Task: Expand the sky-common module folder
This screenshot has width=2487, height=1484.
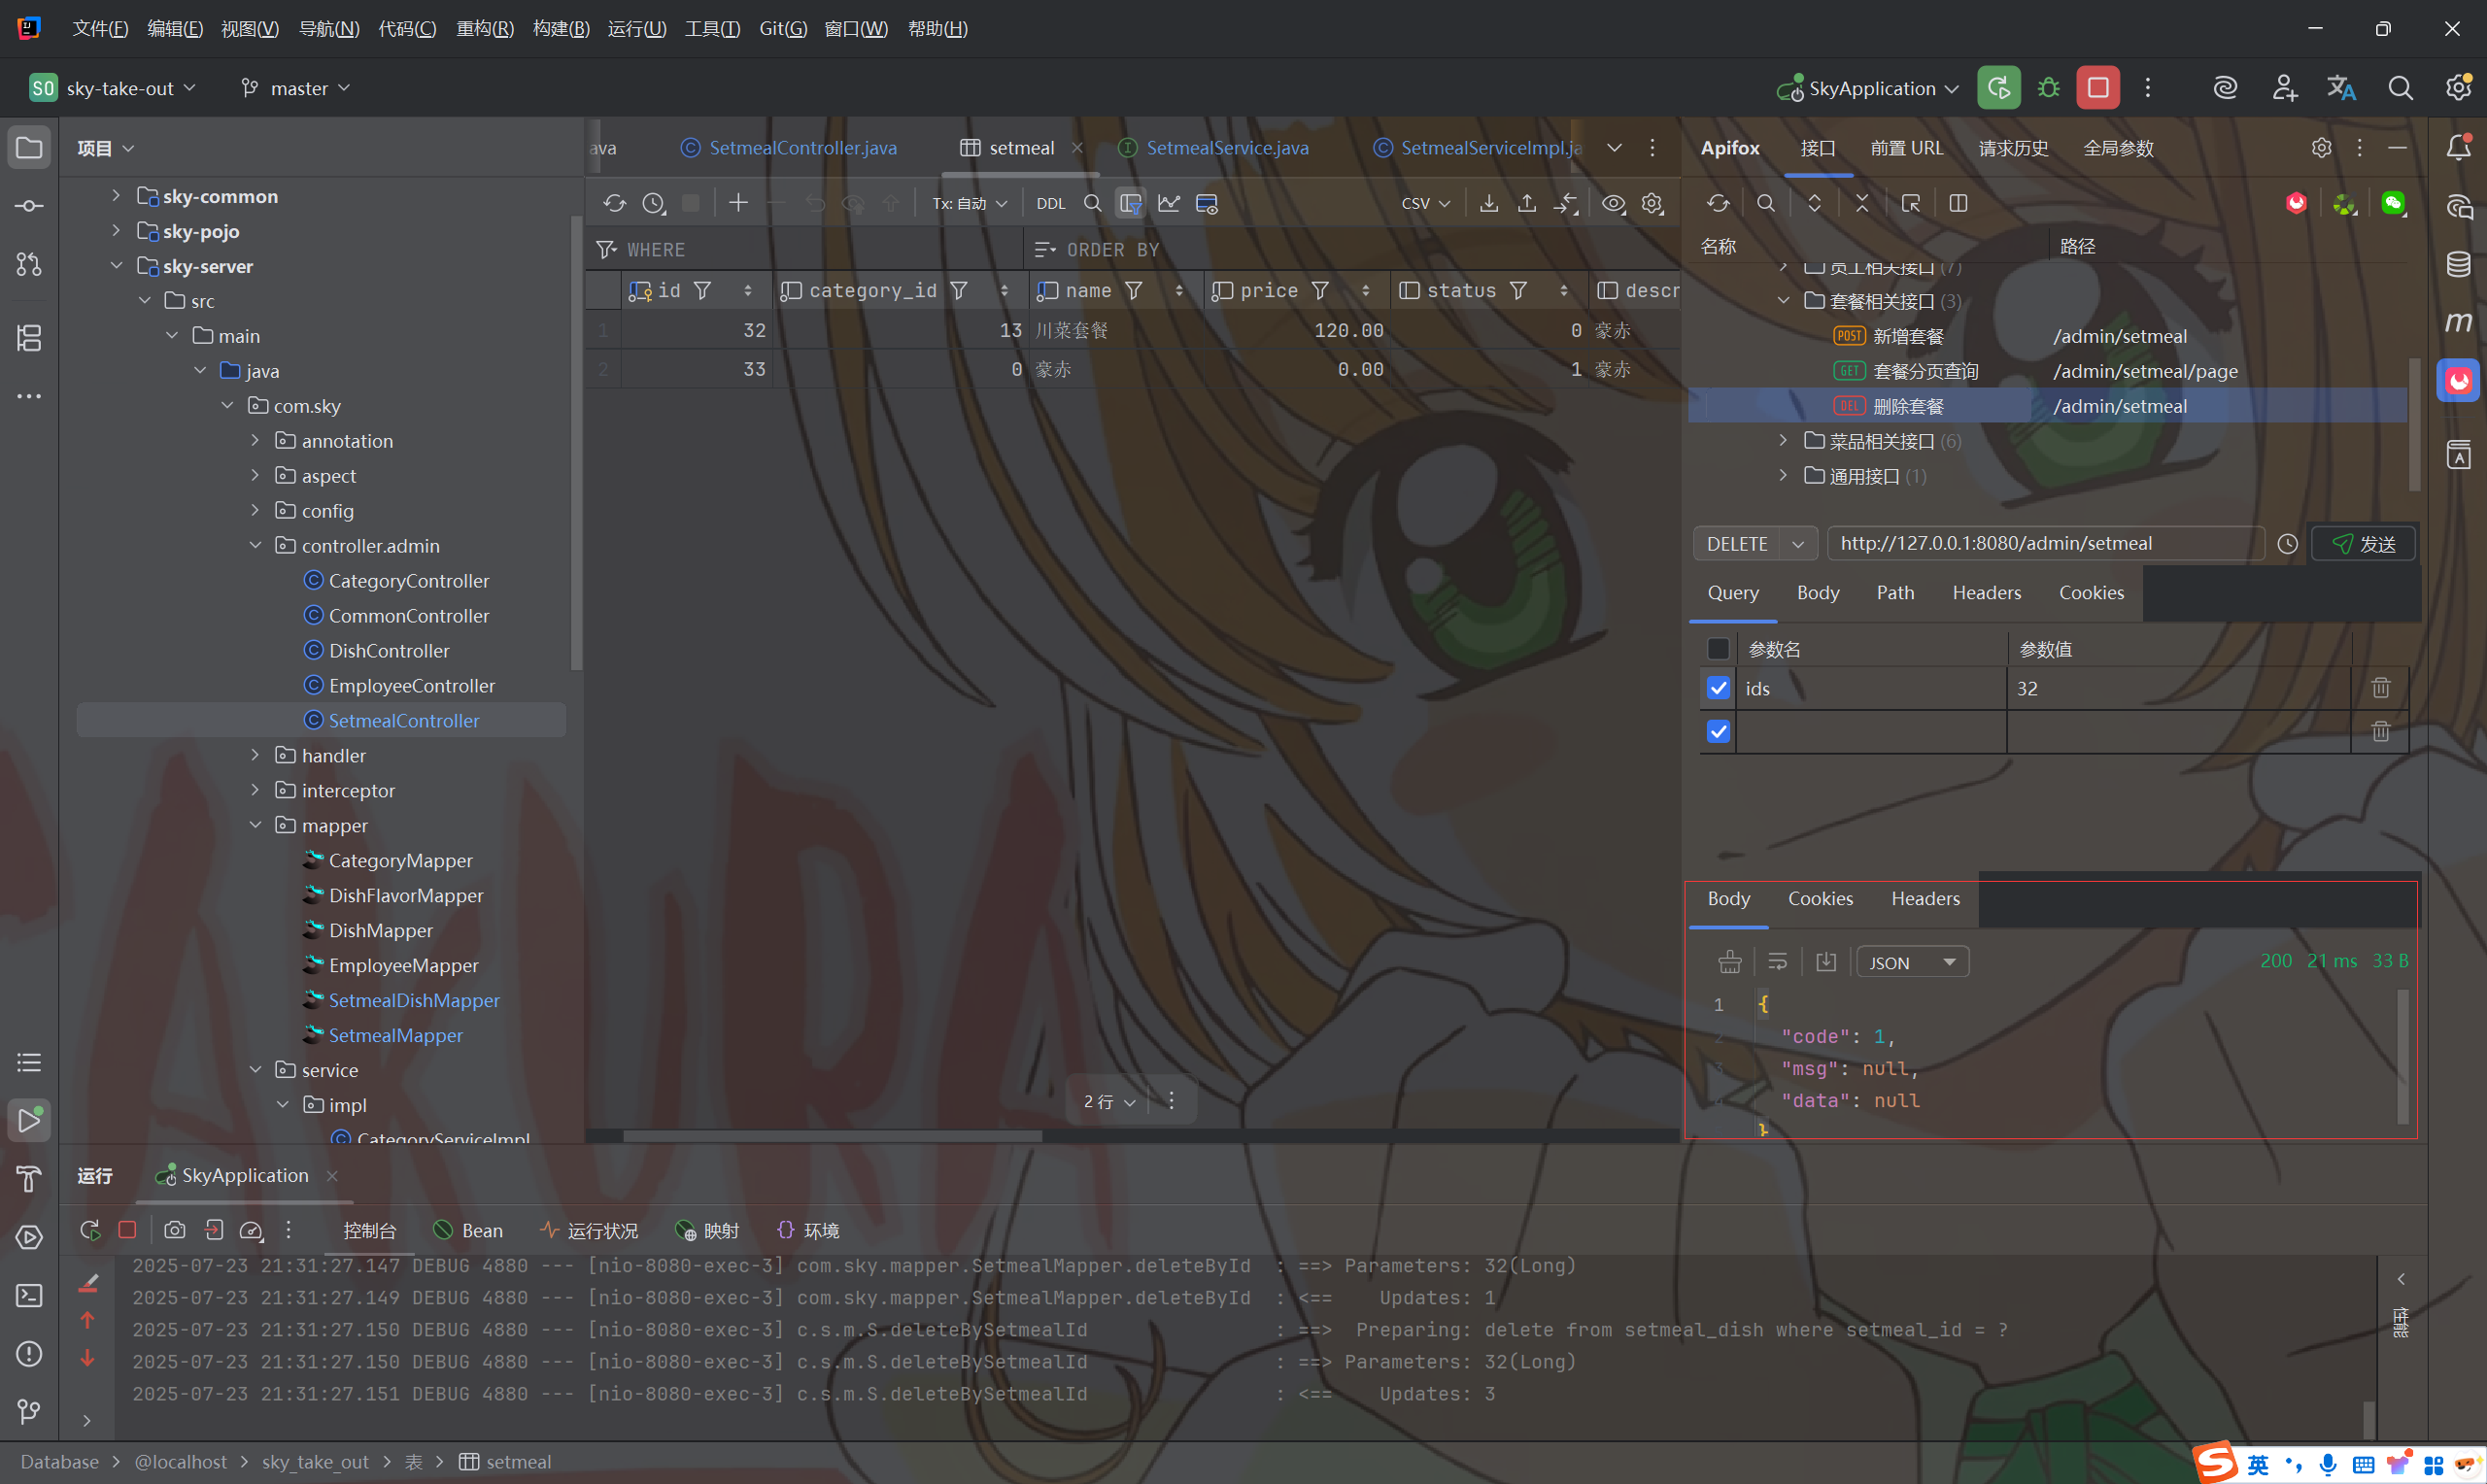Action: pos(116,196)
